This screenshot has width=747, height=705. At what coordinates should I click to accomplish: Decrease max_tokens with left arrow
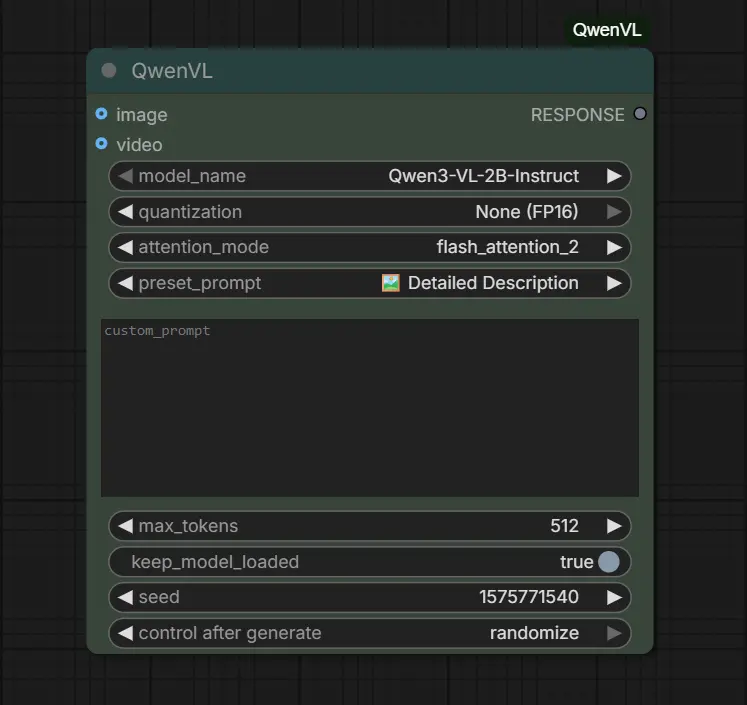coord(125,526)
